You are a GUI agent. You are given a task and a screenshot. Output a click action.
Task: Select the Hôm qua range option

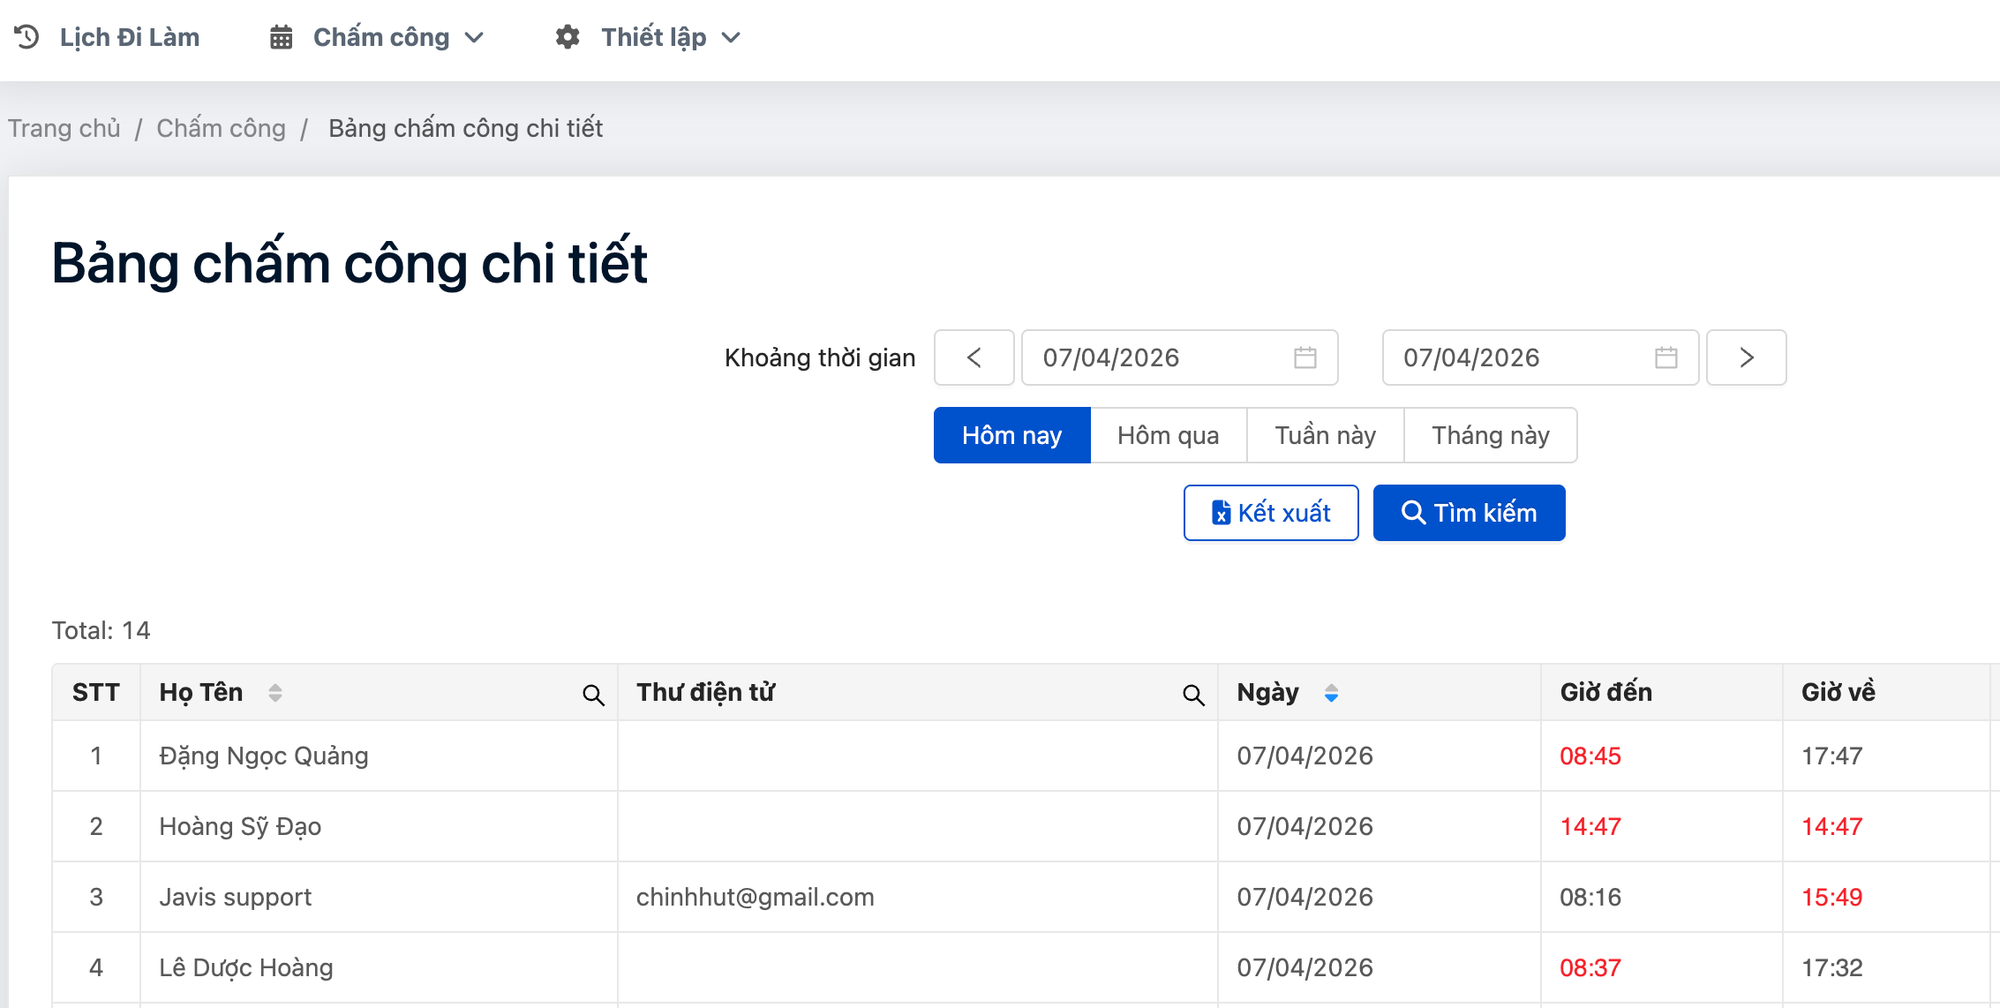1168,435
